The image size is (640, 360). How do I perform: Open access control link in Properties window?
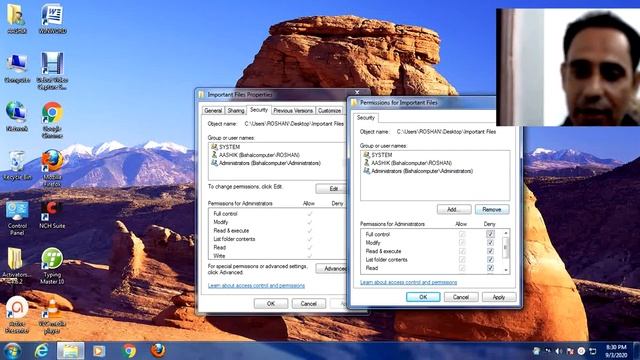(256, 286)
